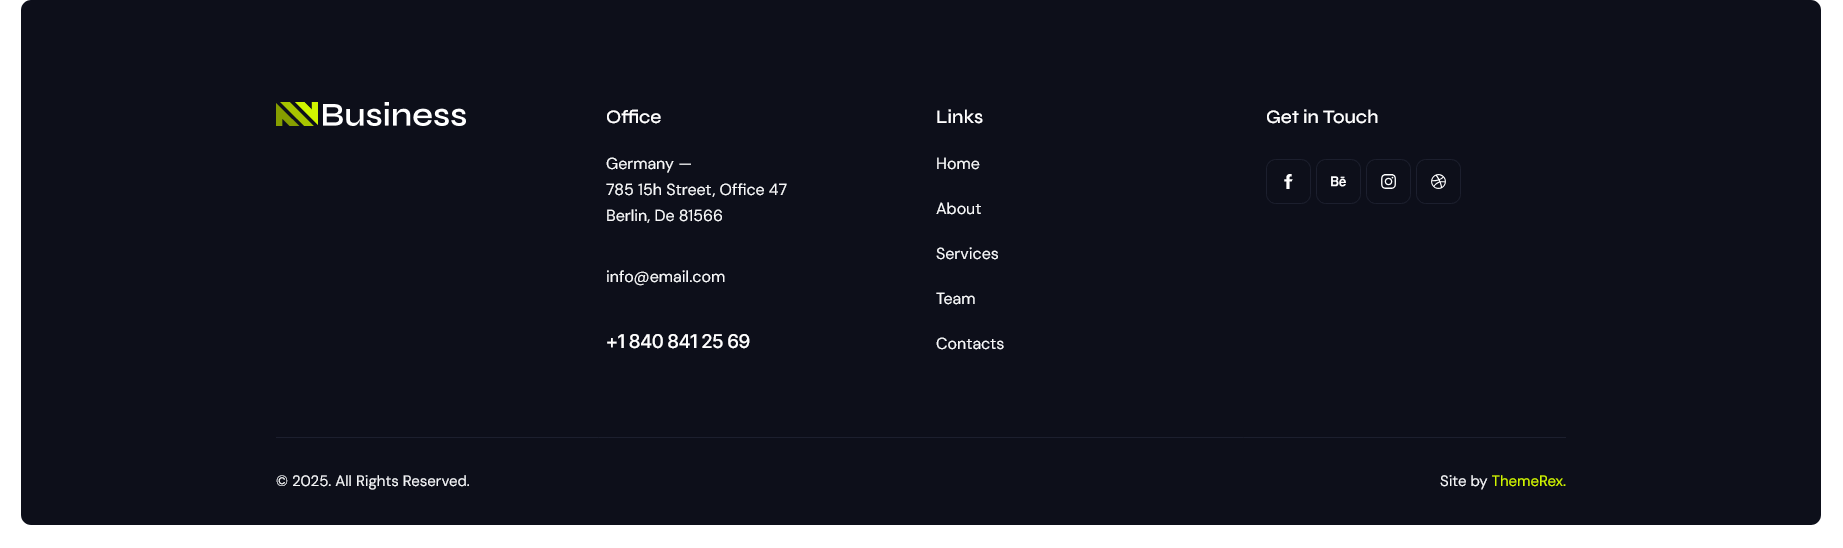The image size is (1843, 548).
Task: Visit the Instagram profile icon
Action: coord(1388,182)
